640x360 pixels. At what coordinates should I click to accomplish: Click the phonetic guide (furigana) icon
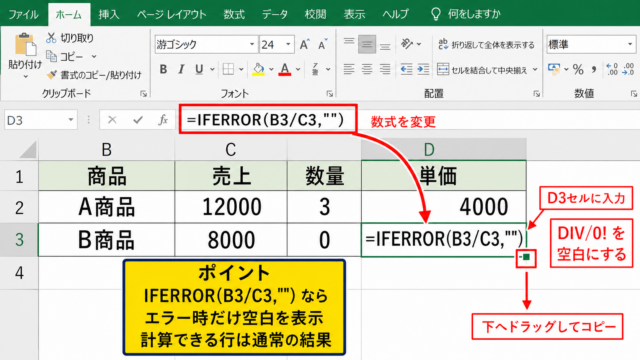pos(315,69)
